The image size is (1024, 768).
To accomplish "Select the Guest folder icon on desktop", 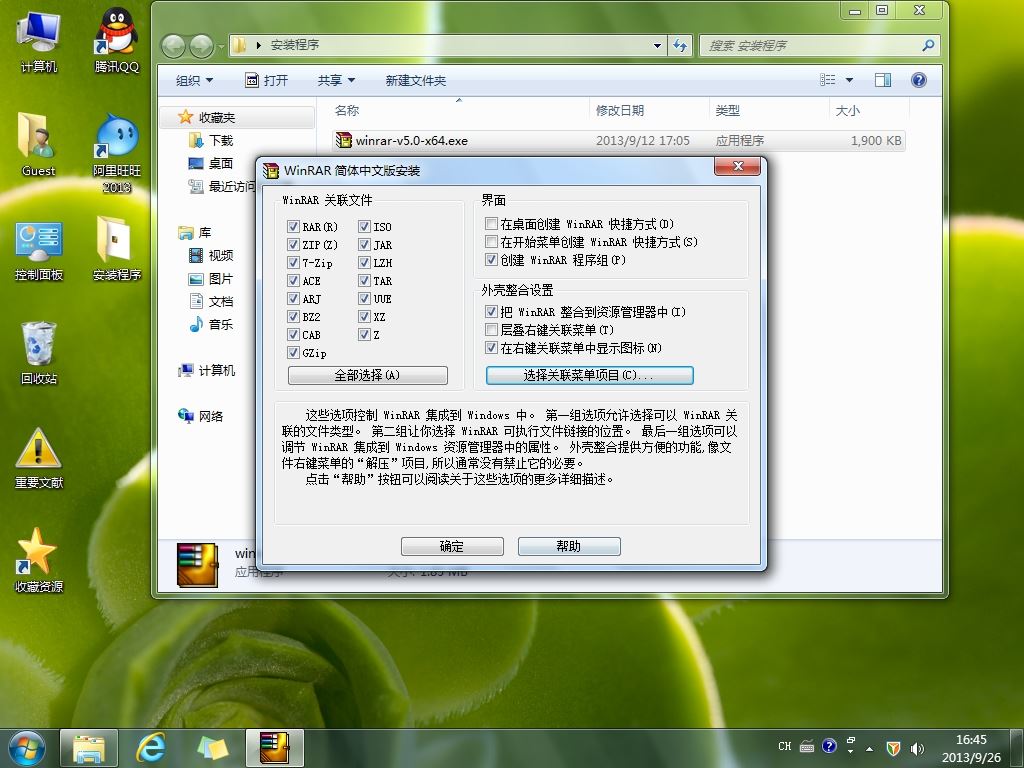I will [x=38, y=144].
